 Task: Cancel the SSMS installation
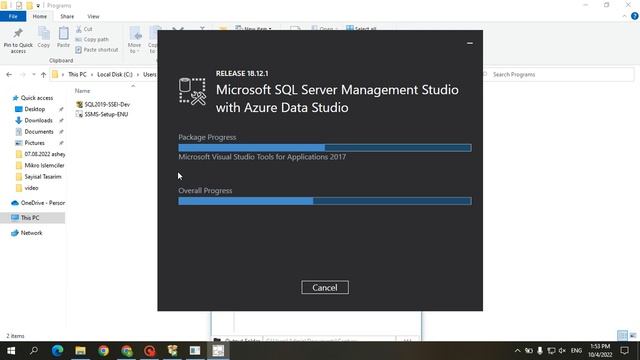tap(325, 287)
